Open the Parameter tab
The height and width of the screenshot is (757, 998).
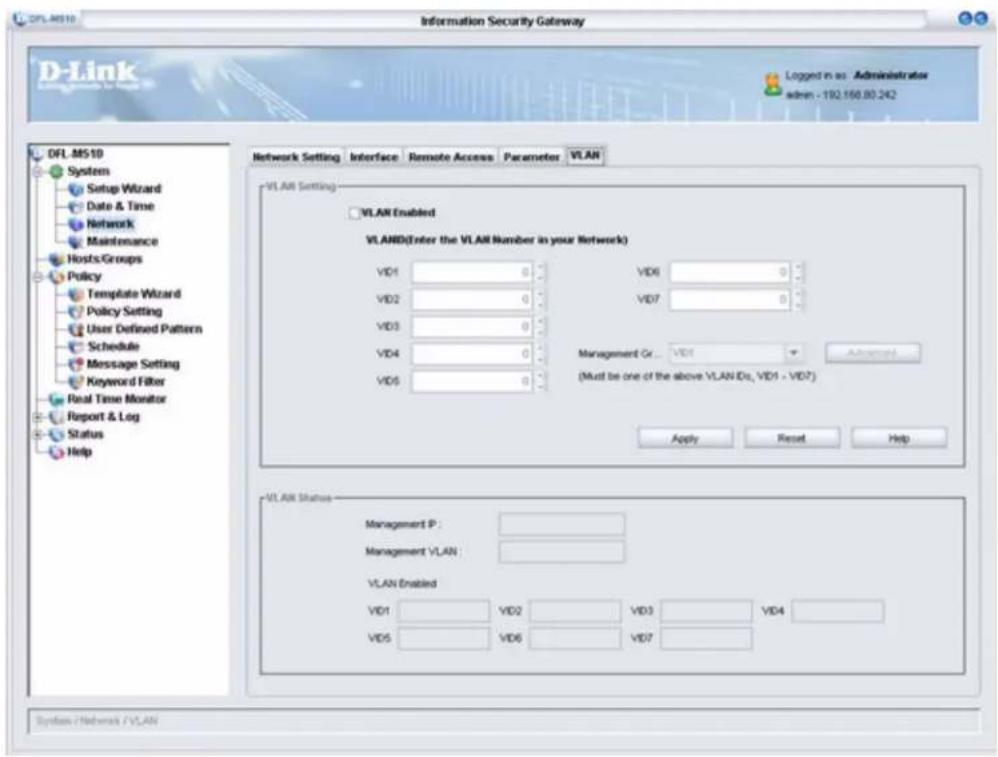pos(531,157)
